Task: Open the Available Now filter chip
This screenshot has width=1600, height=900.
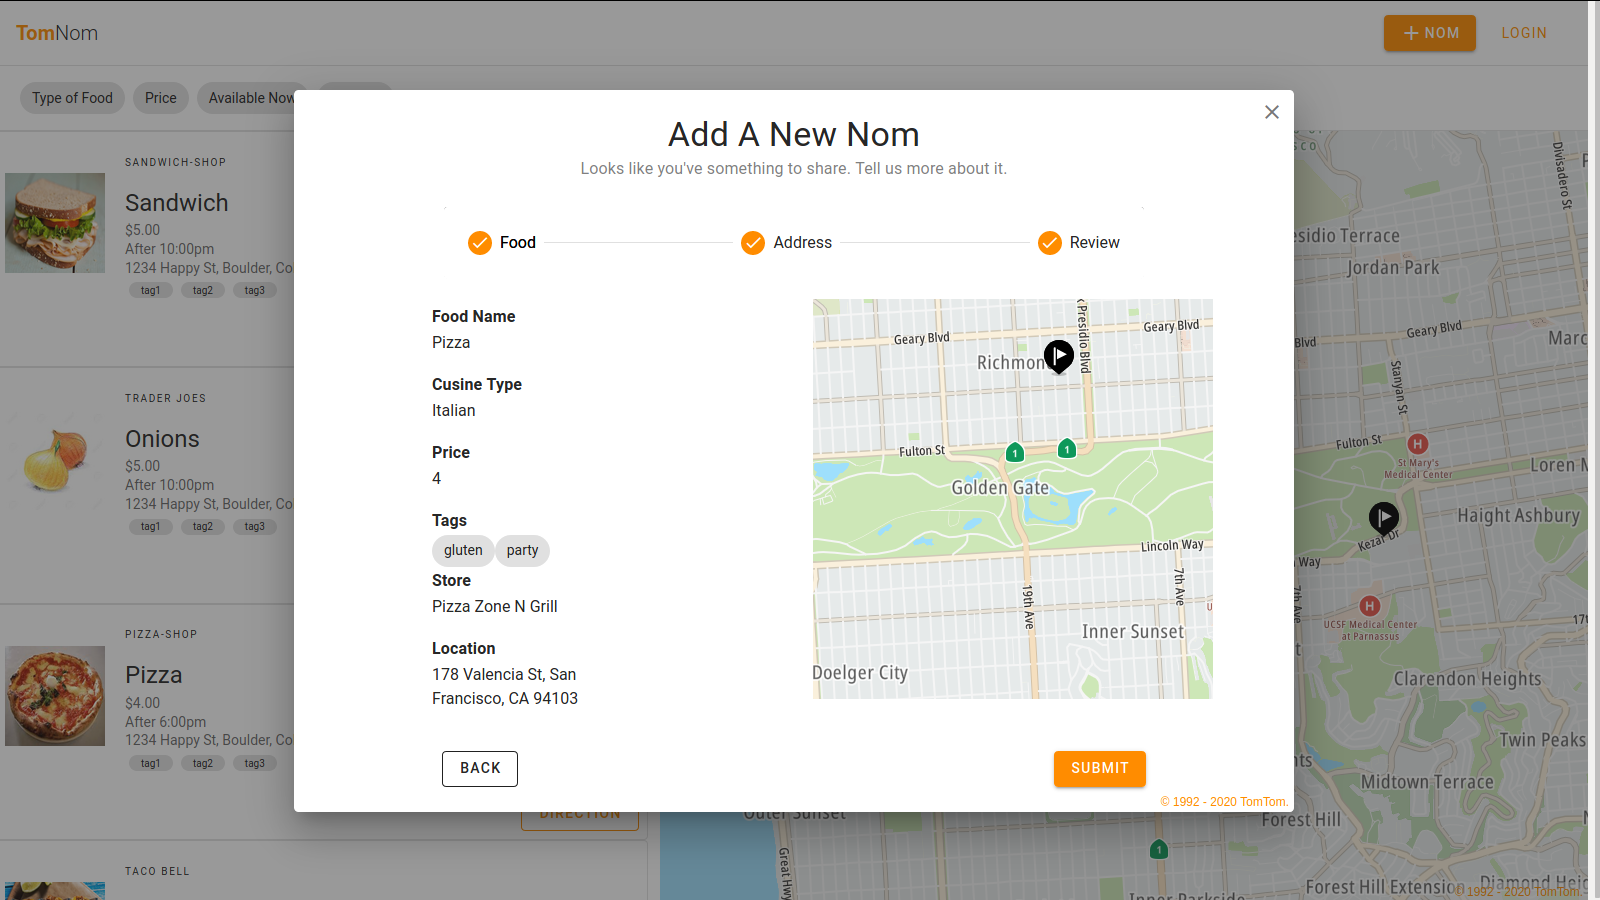Action: 252,98
